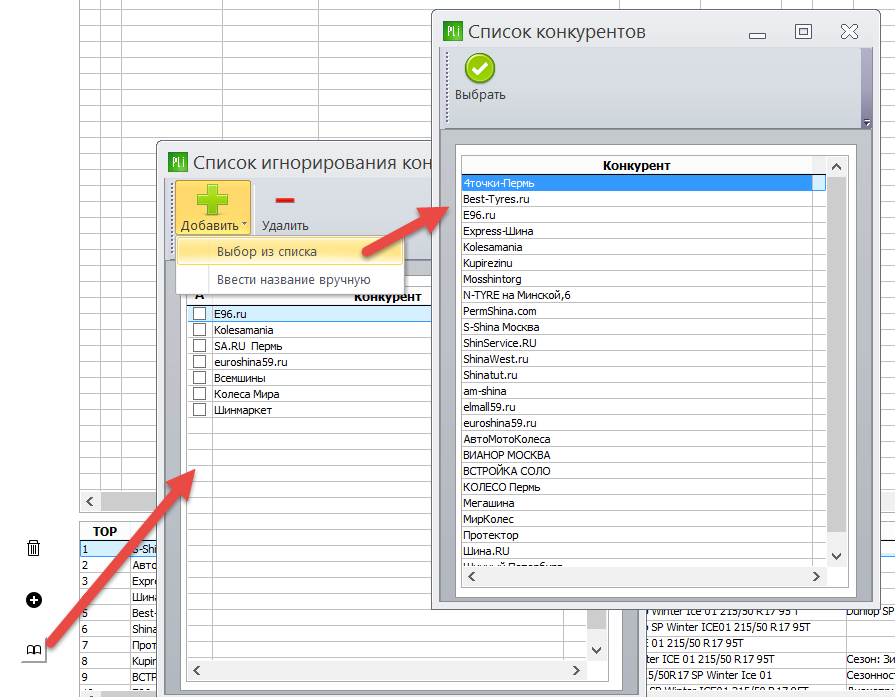Open toolbar overflow arrow in Список конкурентов
This screenshot has height=697, width=895.
click(x=866, y=122)
